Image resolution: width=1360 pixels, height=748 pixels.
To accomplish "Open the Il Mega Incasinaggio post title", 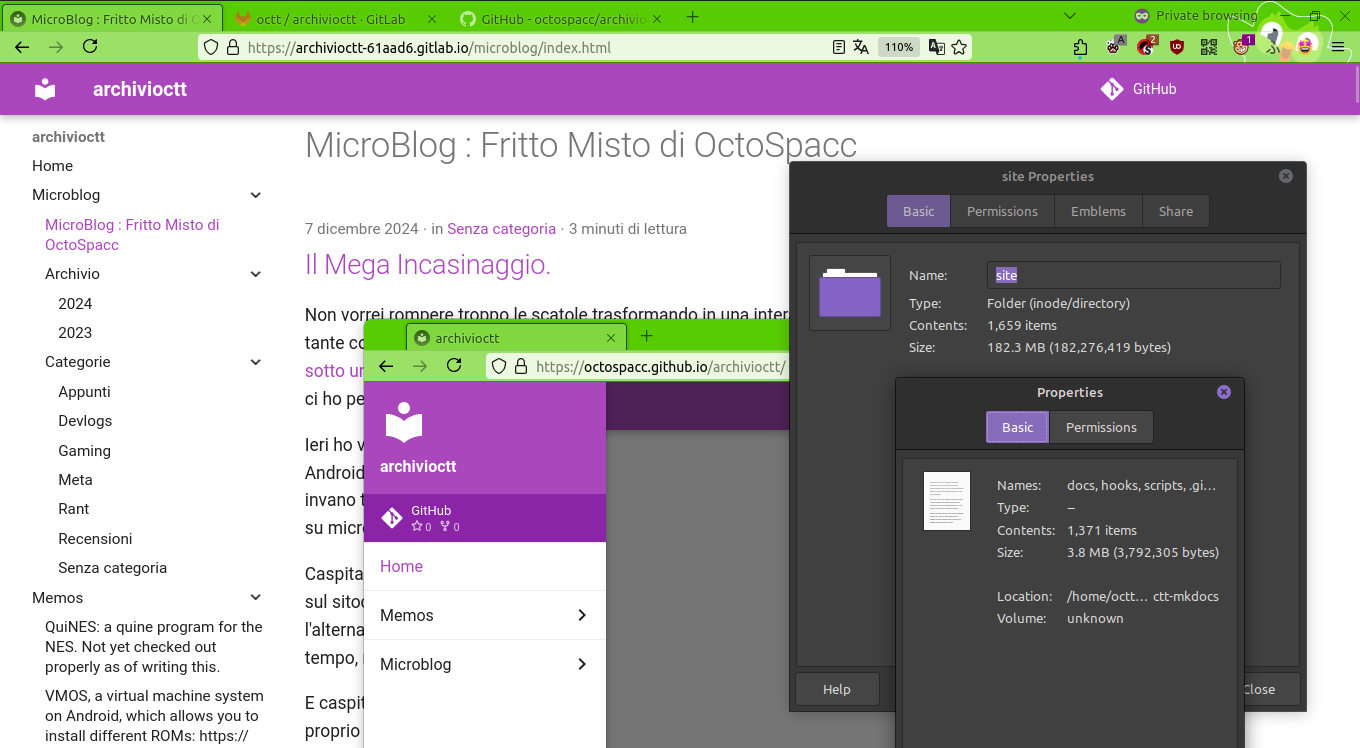I will click(x=428, y=265).
